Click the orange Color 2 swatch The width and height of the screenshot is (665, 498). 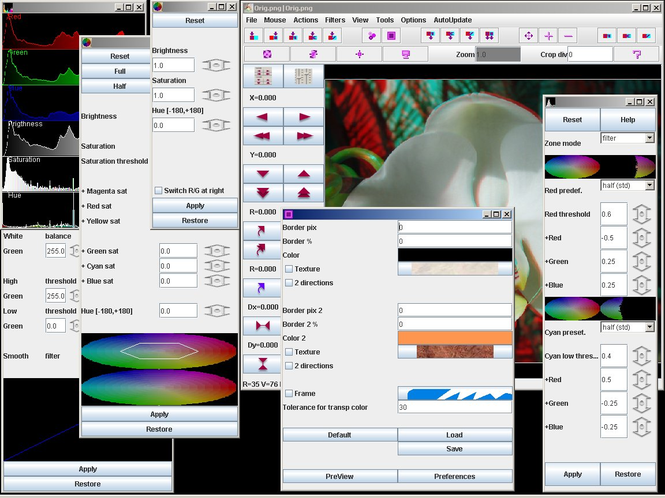(x=455, y=338)
